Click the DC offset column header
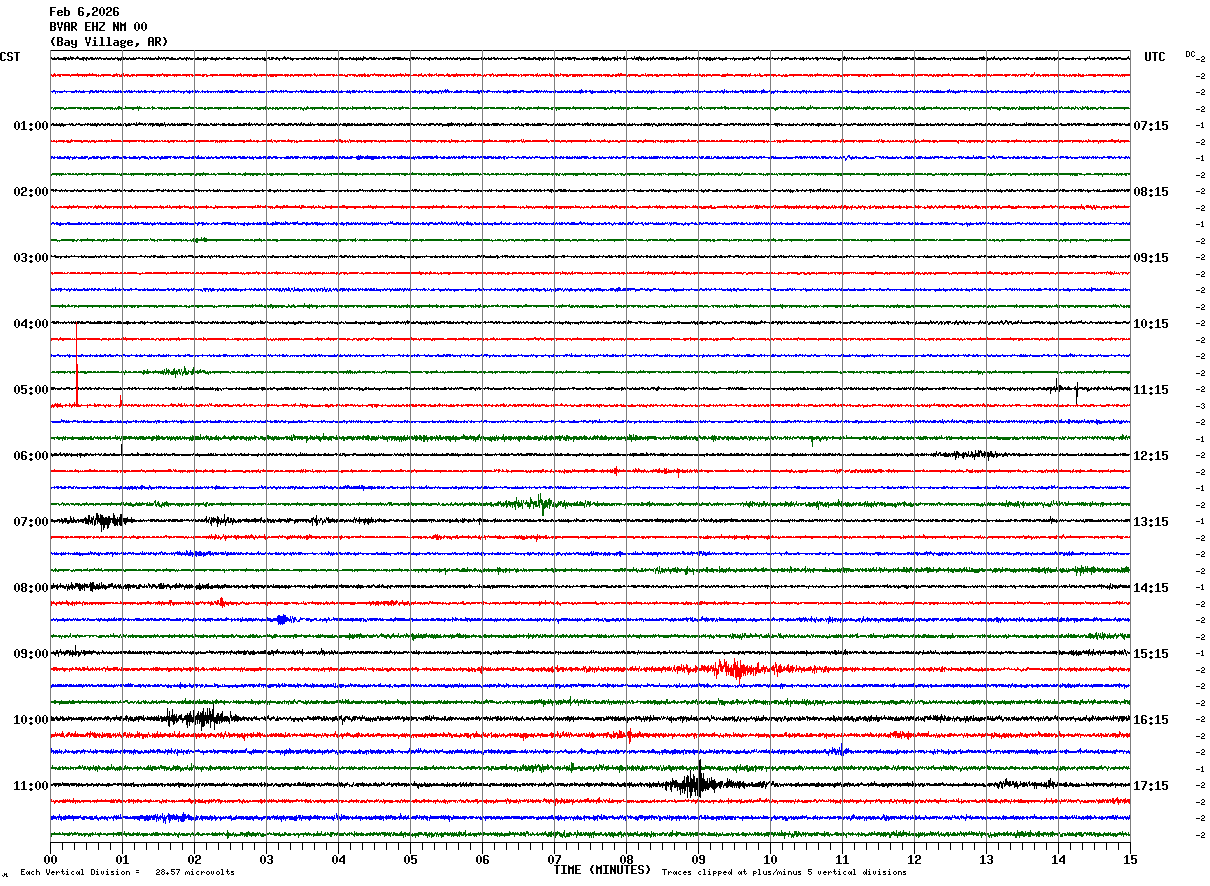 coord(1190,54)
